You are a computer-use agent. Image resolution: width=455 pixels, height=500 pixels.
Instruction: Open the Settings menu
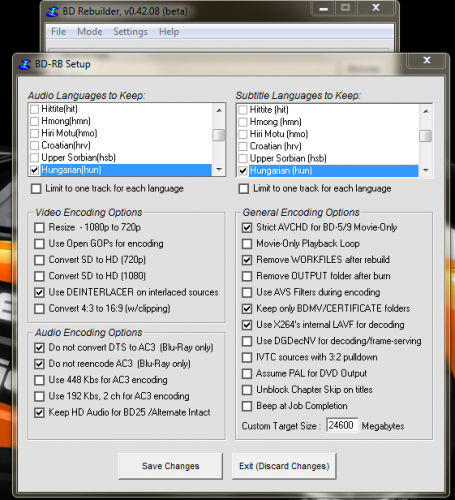click(x=130, y=32)
